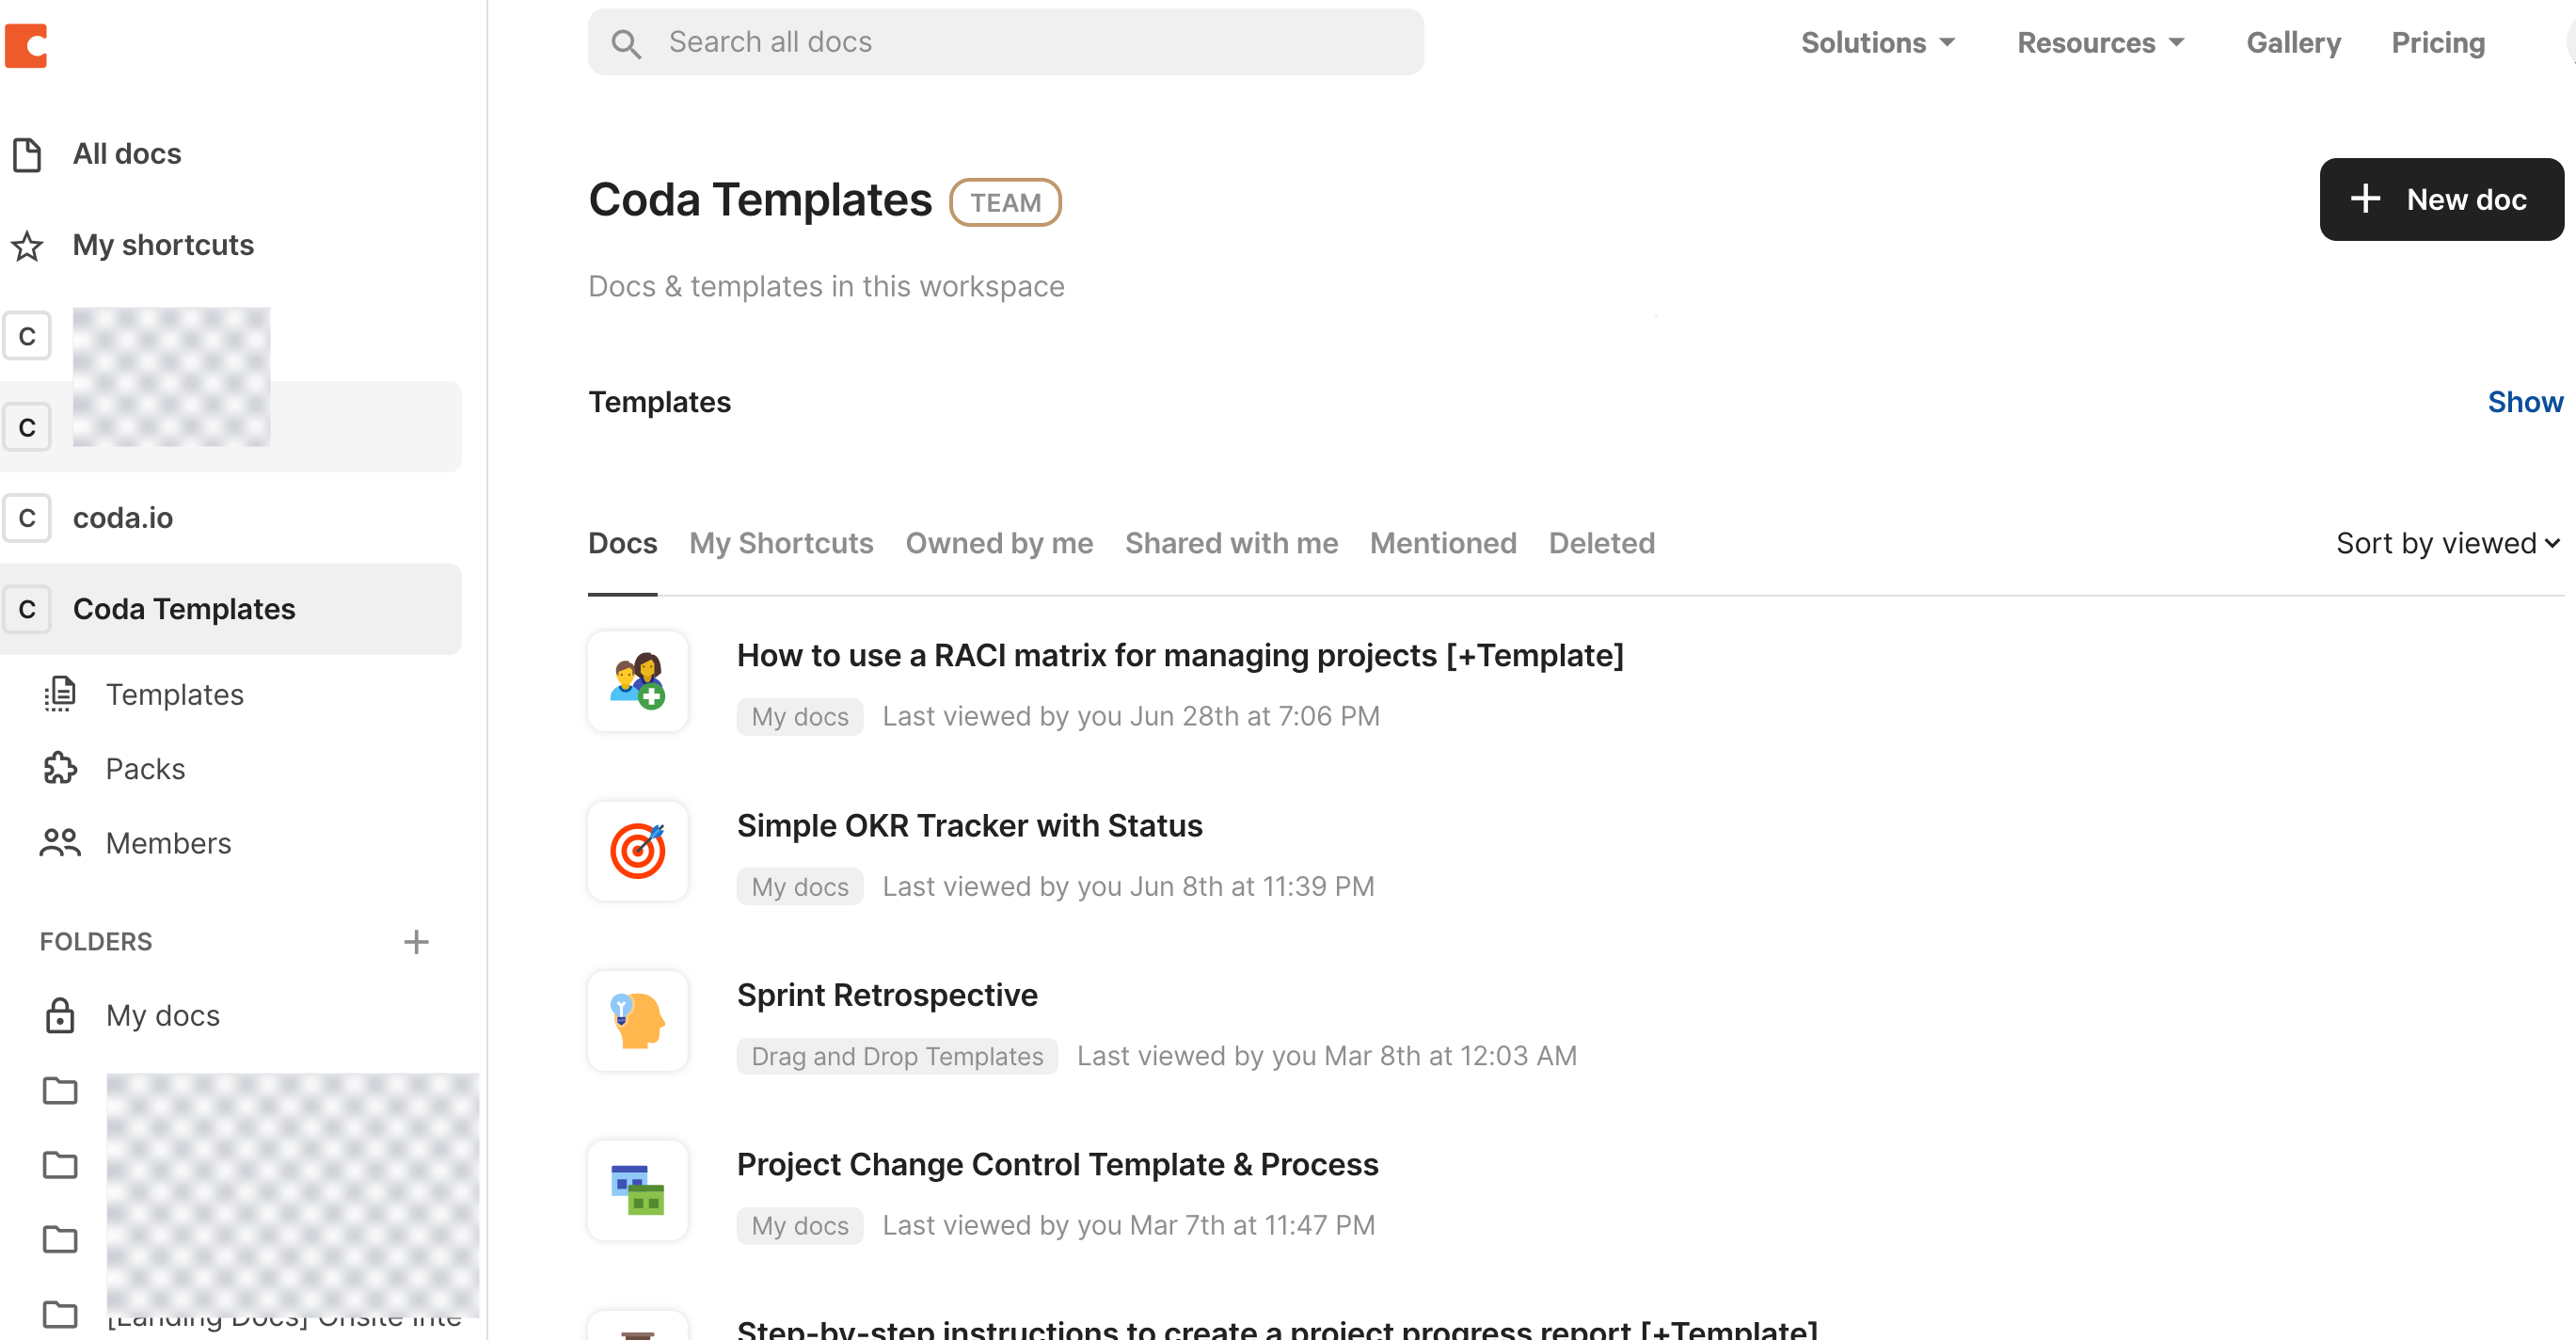
Task: Click the Coda logo icon
Action: pyautogui.click(x=27, y=44)
